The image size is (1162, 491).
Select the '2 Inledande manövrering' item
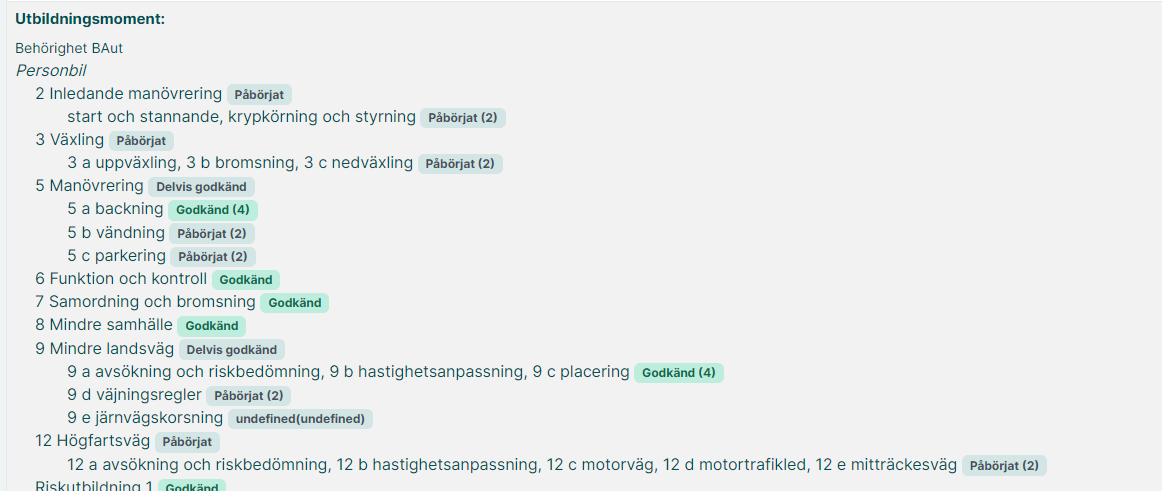128,94
